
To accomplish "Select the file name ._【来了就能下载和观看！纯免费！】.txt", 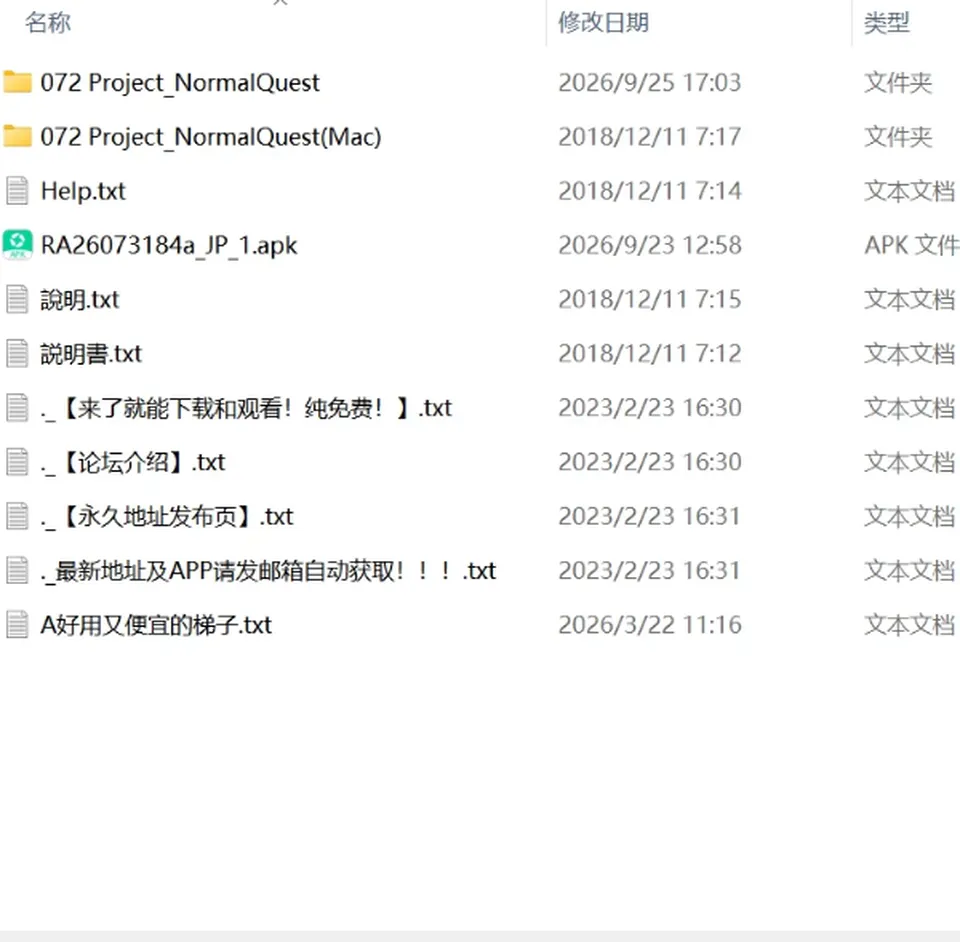I will tap(246, 408).
